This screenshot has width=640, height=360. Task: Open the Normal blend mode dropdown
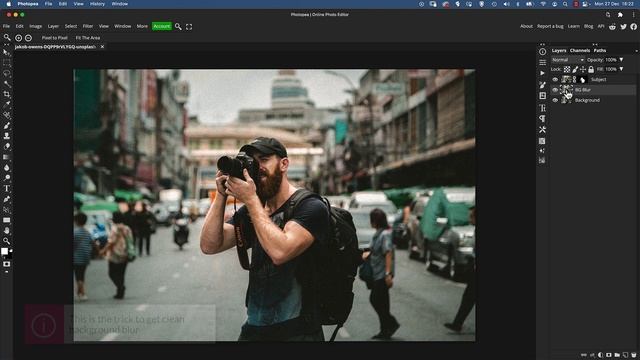(568, 60)
